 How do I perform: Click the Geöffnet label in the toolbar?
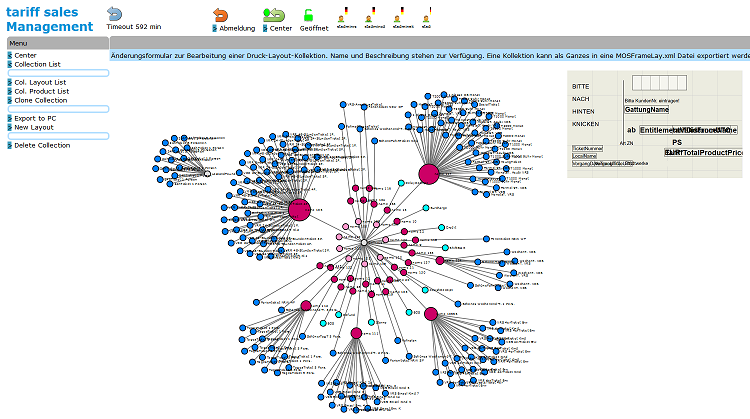[x=314, y=28]
